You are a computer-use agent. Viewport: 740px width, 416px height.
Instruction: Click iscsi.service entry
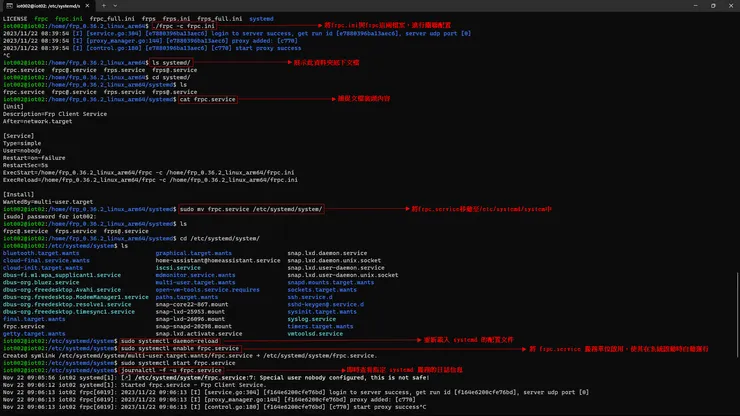[x=178, y=268]
